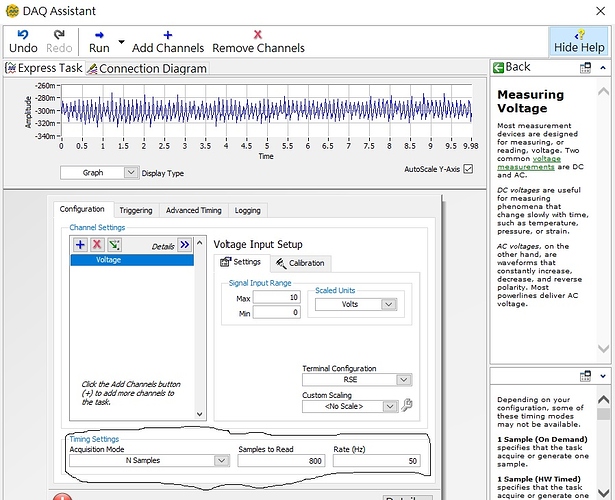
Task: Open Custom Scaling No Scale dropdown
Action: 349,406
